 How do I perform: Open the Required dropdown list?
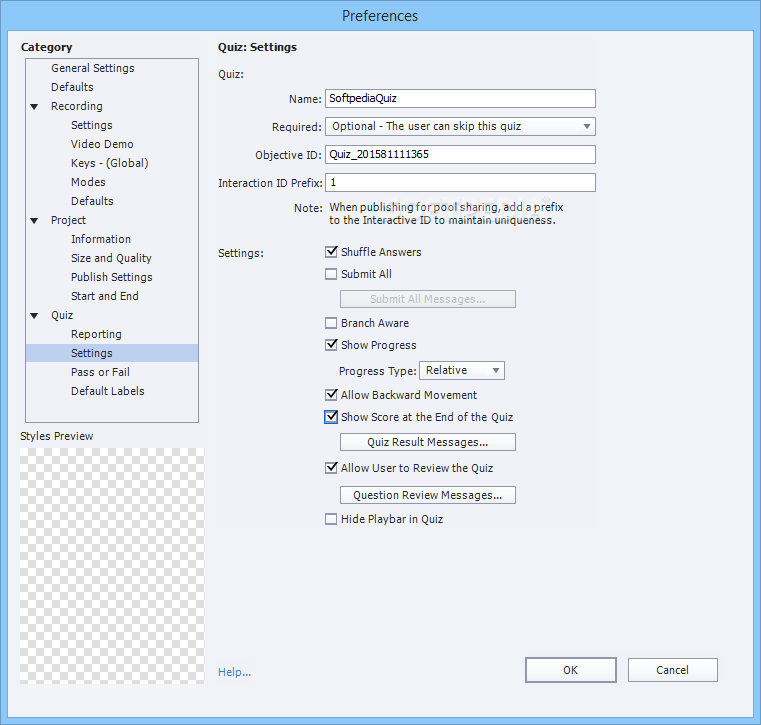460,127
